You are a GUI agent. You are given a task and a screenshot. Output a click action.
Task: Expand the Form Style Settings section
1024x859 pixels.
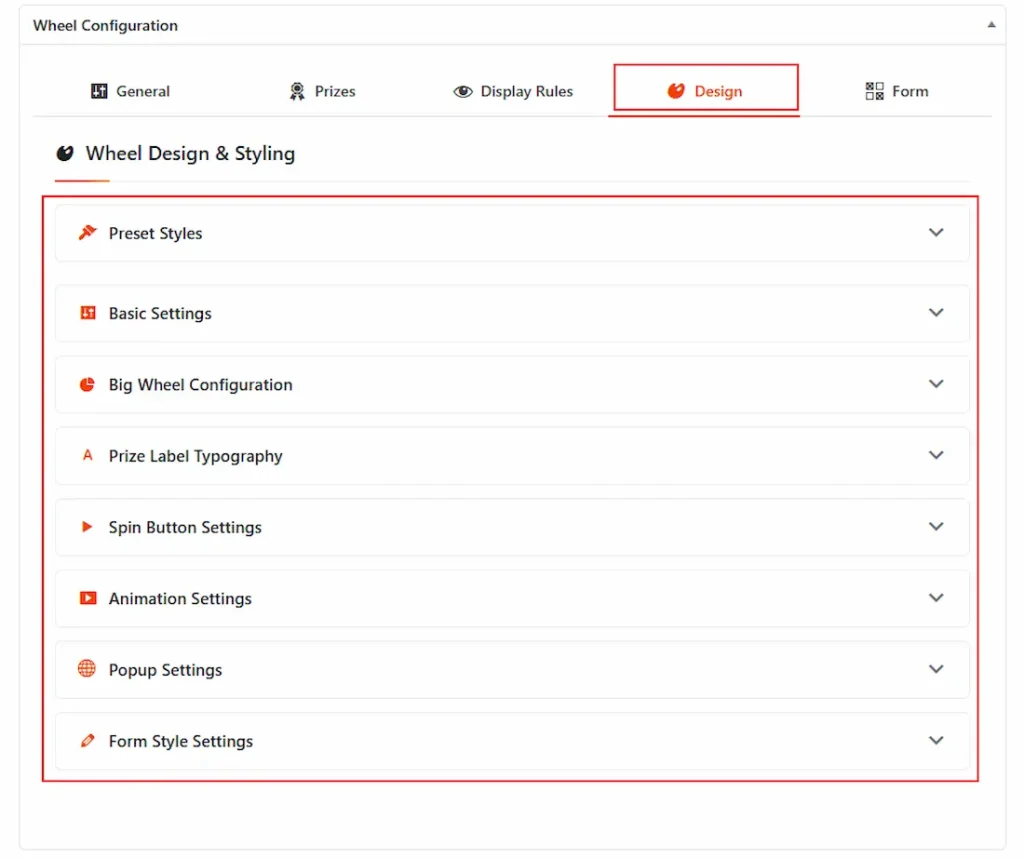click(x=936, y=740)
